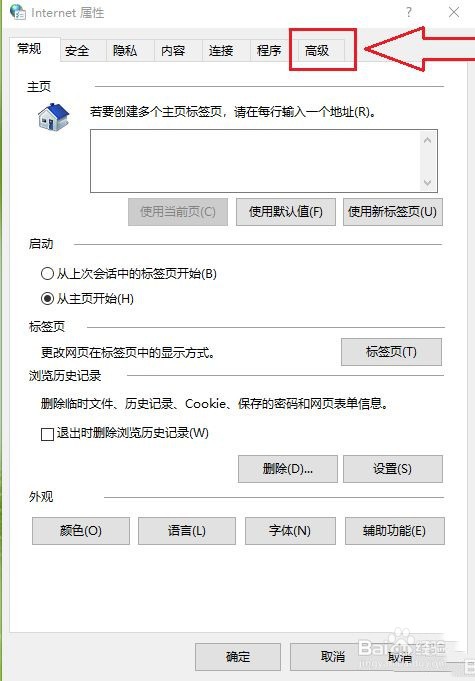Click the Internet globe icon in title bar
The image size is (475, 681).
pos(18,12)
